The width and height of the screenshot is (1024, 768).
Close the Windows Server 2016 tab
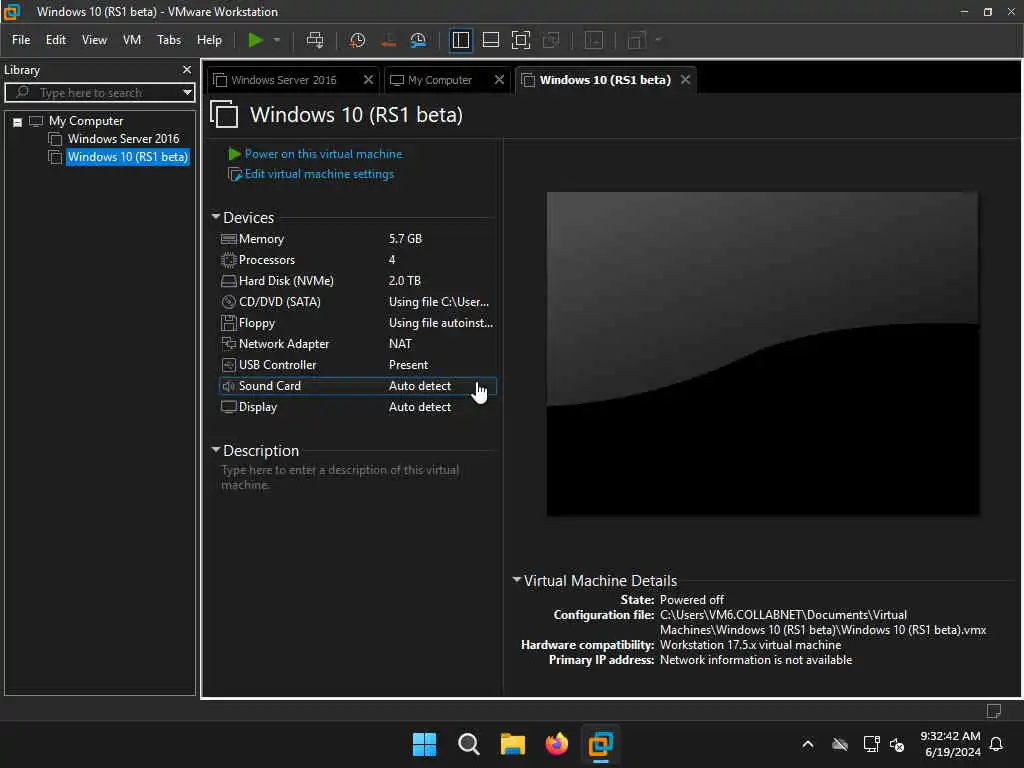(x=368, y=80)
